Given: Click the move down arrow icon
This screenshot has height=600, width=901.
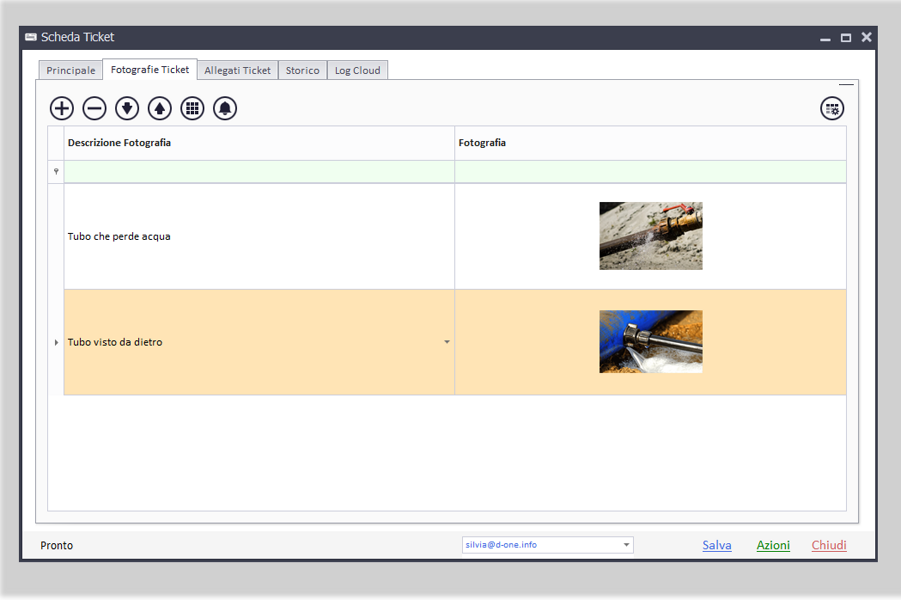Looking at the screenshot, I should point(127,109).
